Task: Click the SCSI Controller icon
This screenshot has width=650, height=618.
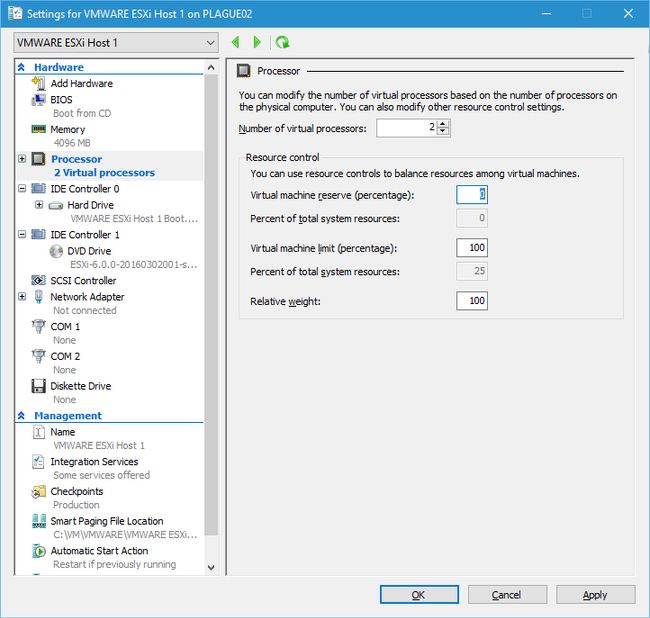Action: [x=39, y=281]
